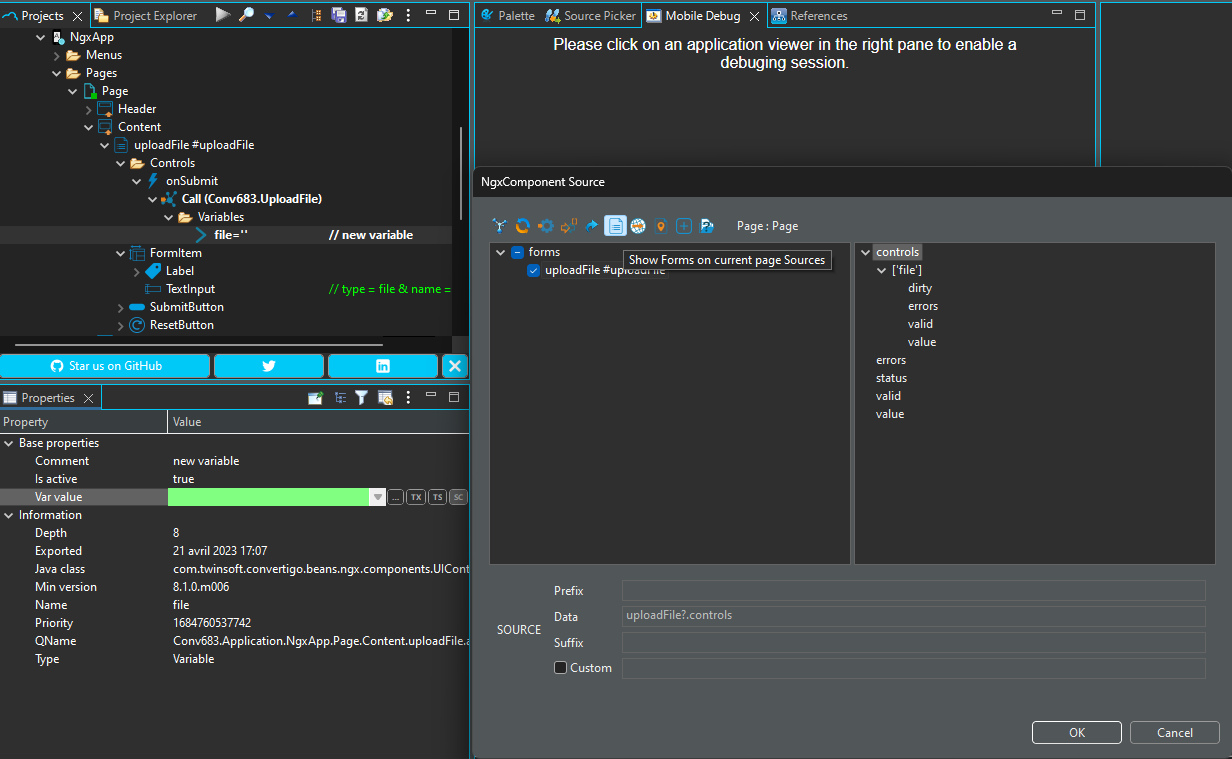Toggle the forms tree checkbox

[x=518, y=252]
